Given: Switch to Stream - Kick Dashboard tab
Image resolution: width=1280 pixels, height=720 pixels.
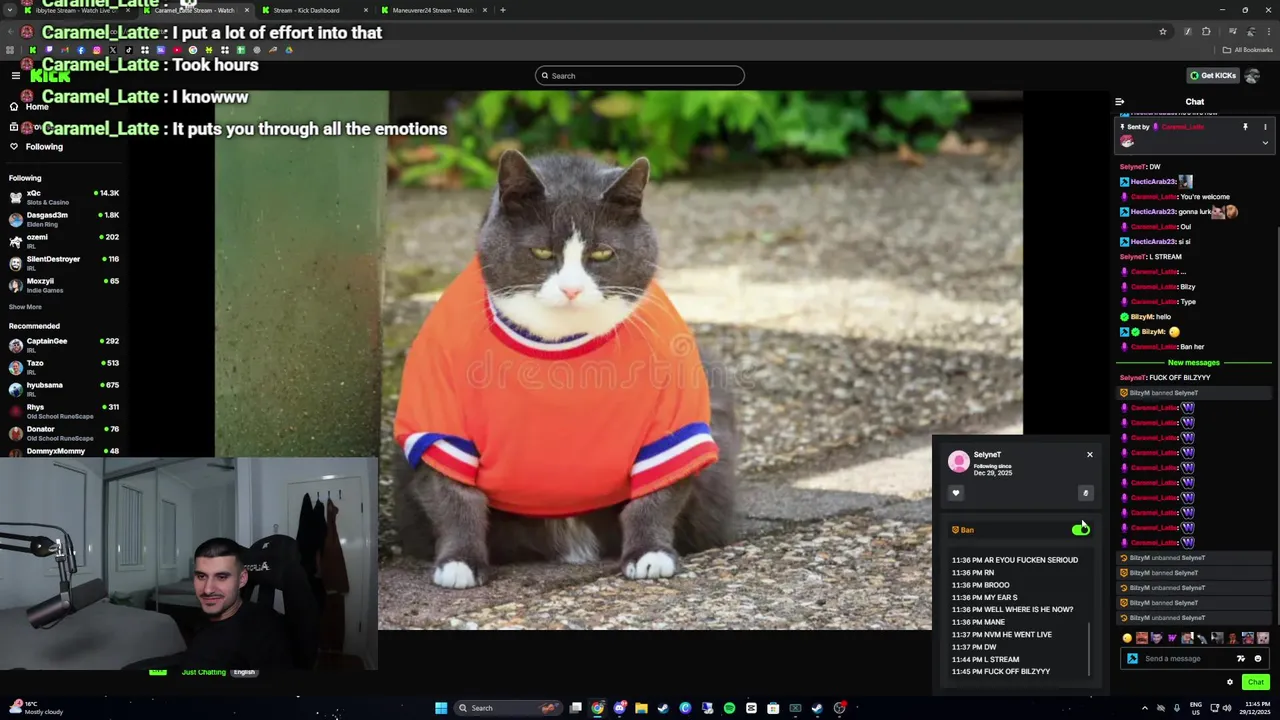Looking at the screenshot, I should coord(313,10).
